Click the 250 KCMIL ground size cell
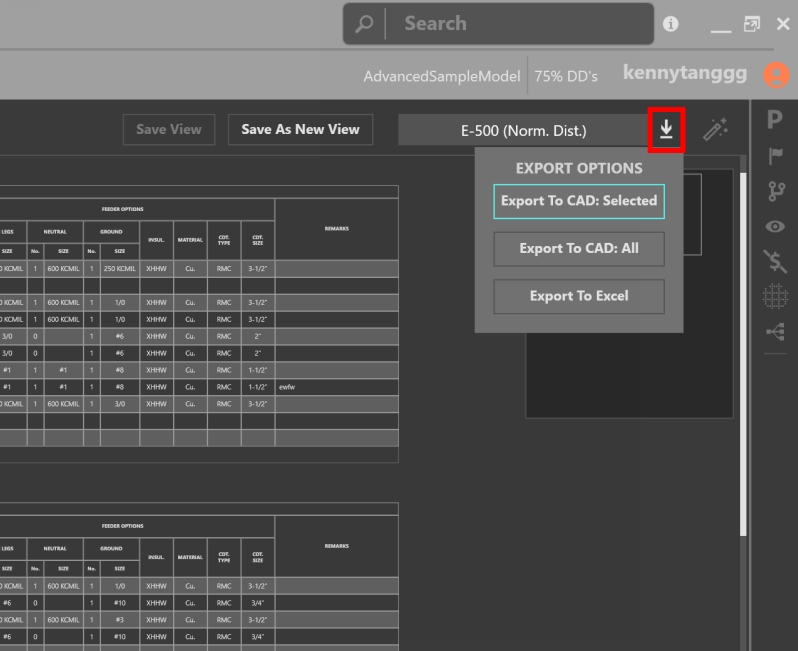798x651 pixels. [120, 269]
